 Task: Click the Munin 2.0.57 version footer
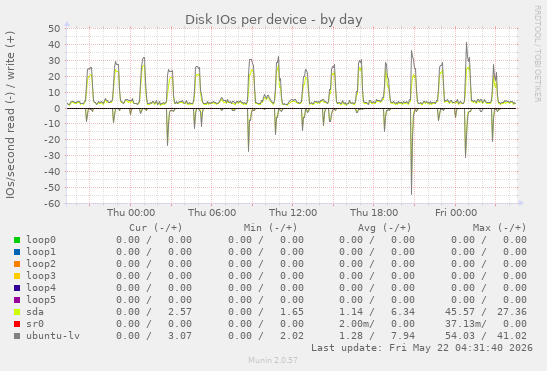click(273, 360)
